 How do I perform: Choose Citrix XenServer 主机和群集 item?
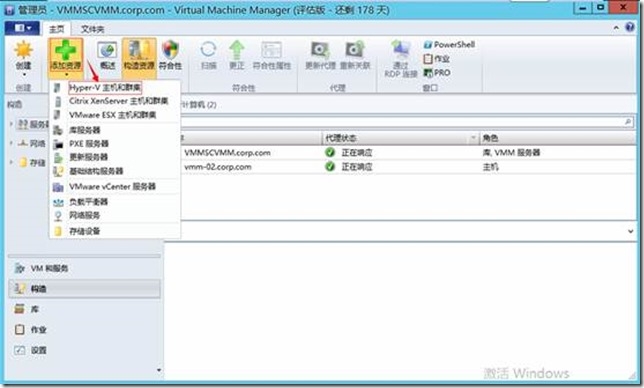coord(115,101)
